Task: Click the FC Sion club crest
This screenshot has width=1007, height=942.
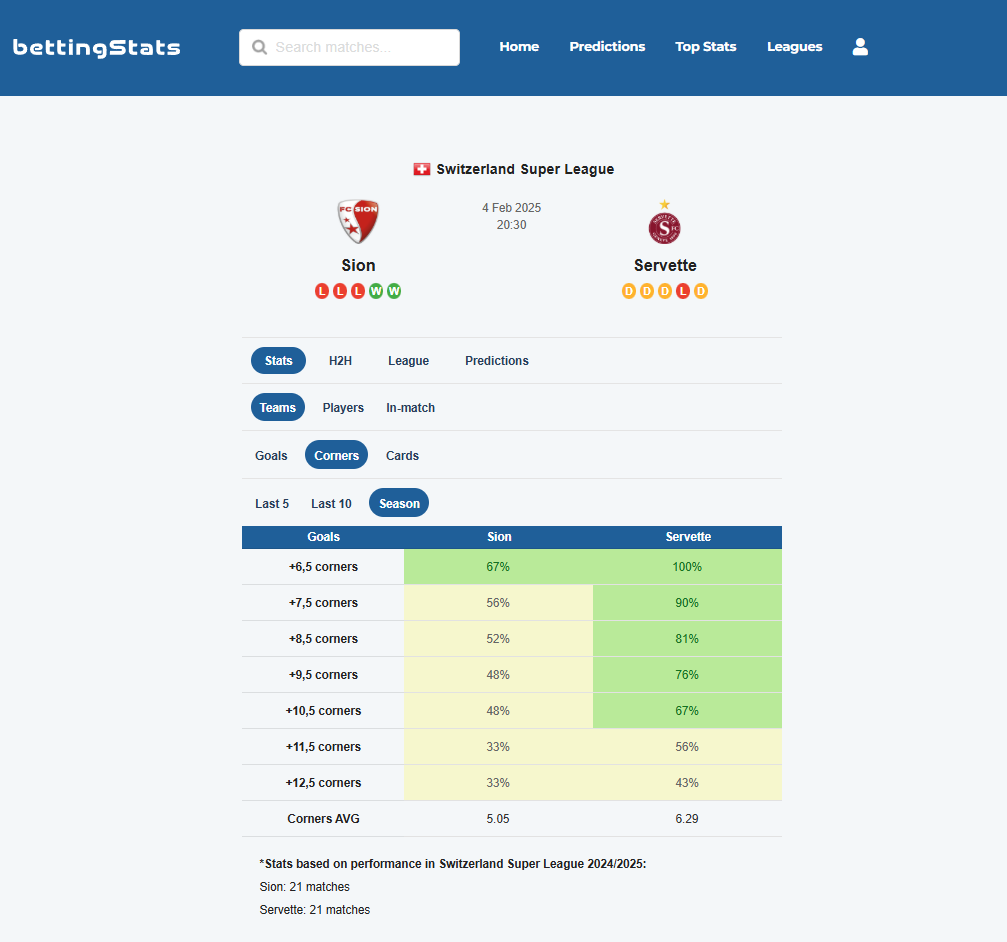Action: click(x=358, y=222)
